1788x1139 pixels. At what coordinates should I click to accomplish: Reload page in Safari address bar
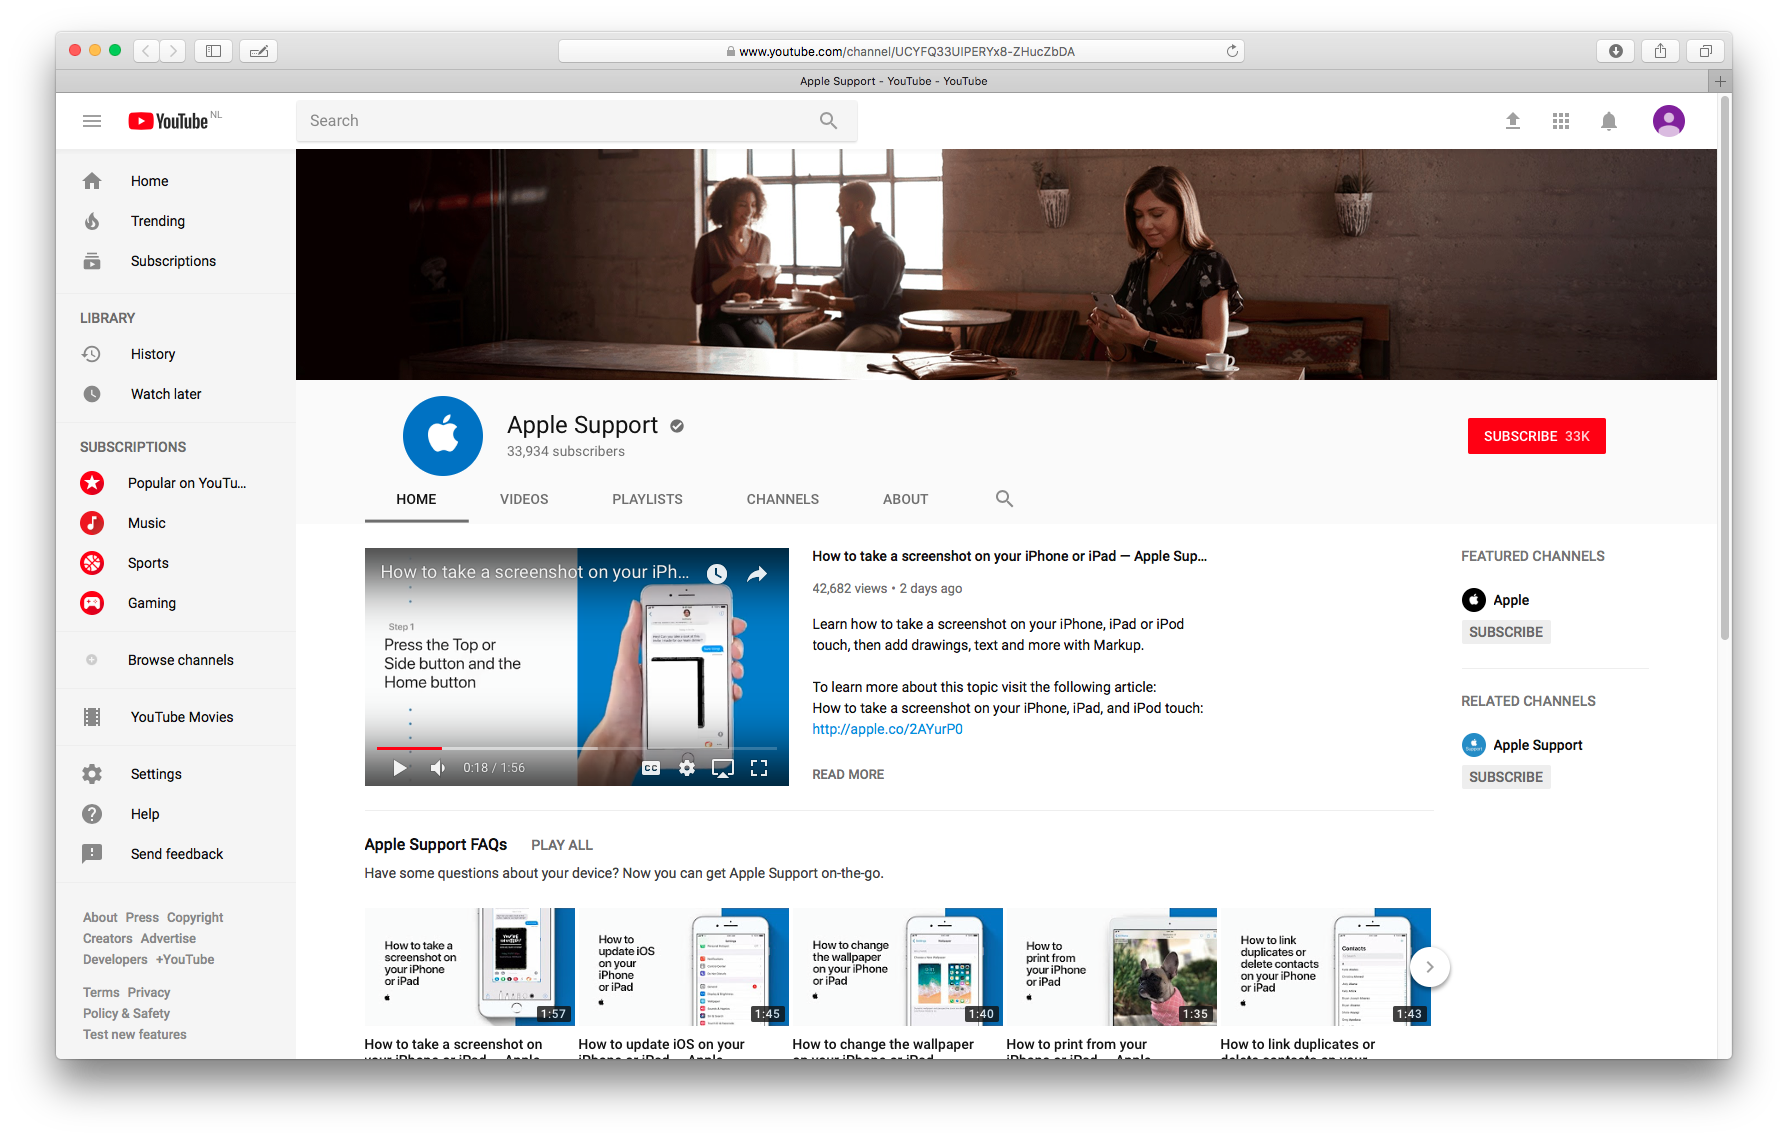click(x=1232, y=51)
